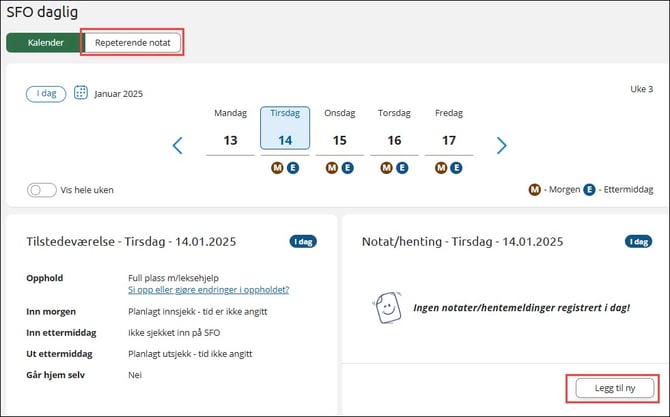Open the Repeterende notat tab
The width and height of the screenshot is (670, 417).
132,43
